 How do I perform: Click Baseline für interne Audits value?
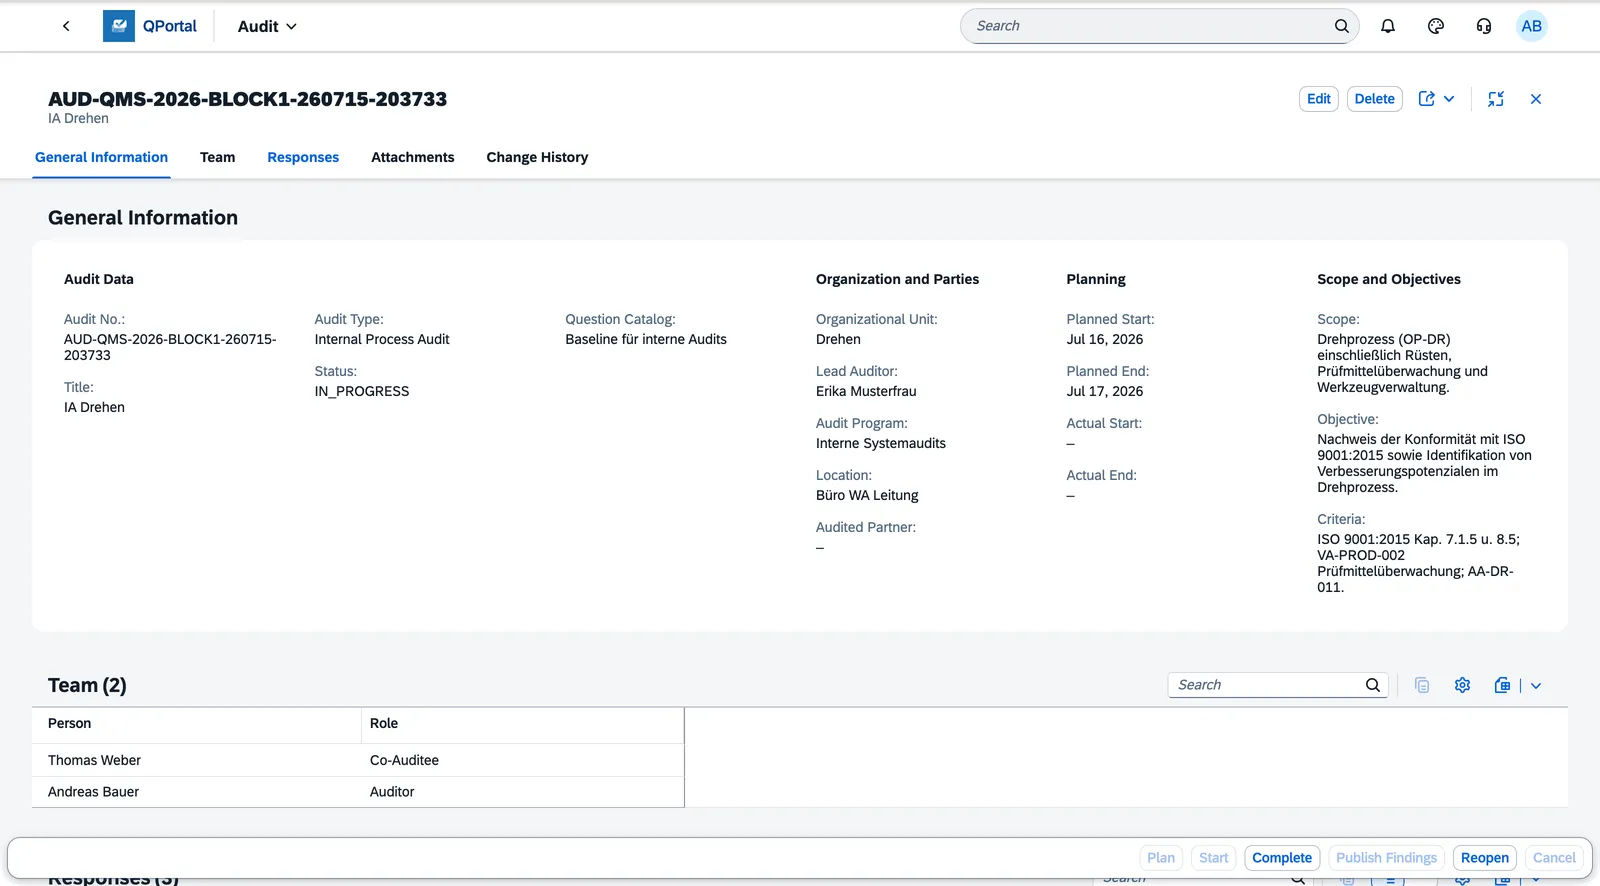[646, 339]
